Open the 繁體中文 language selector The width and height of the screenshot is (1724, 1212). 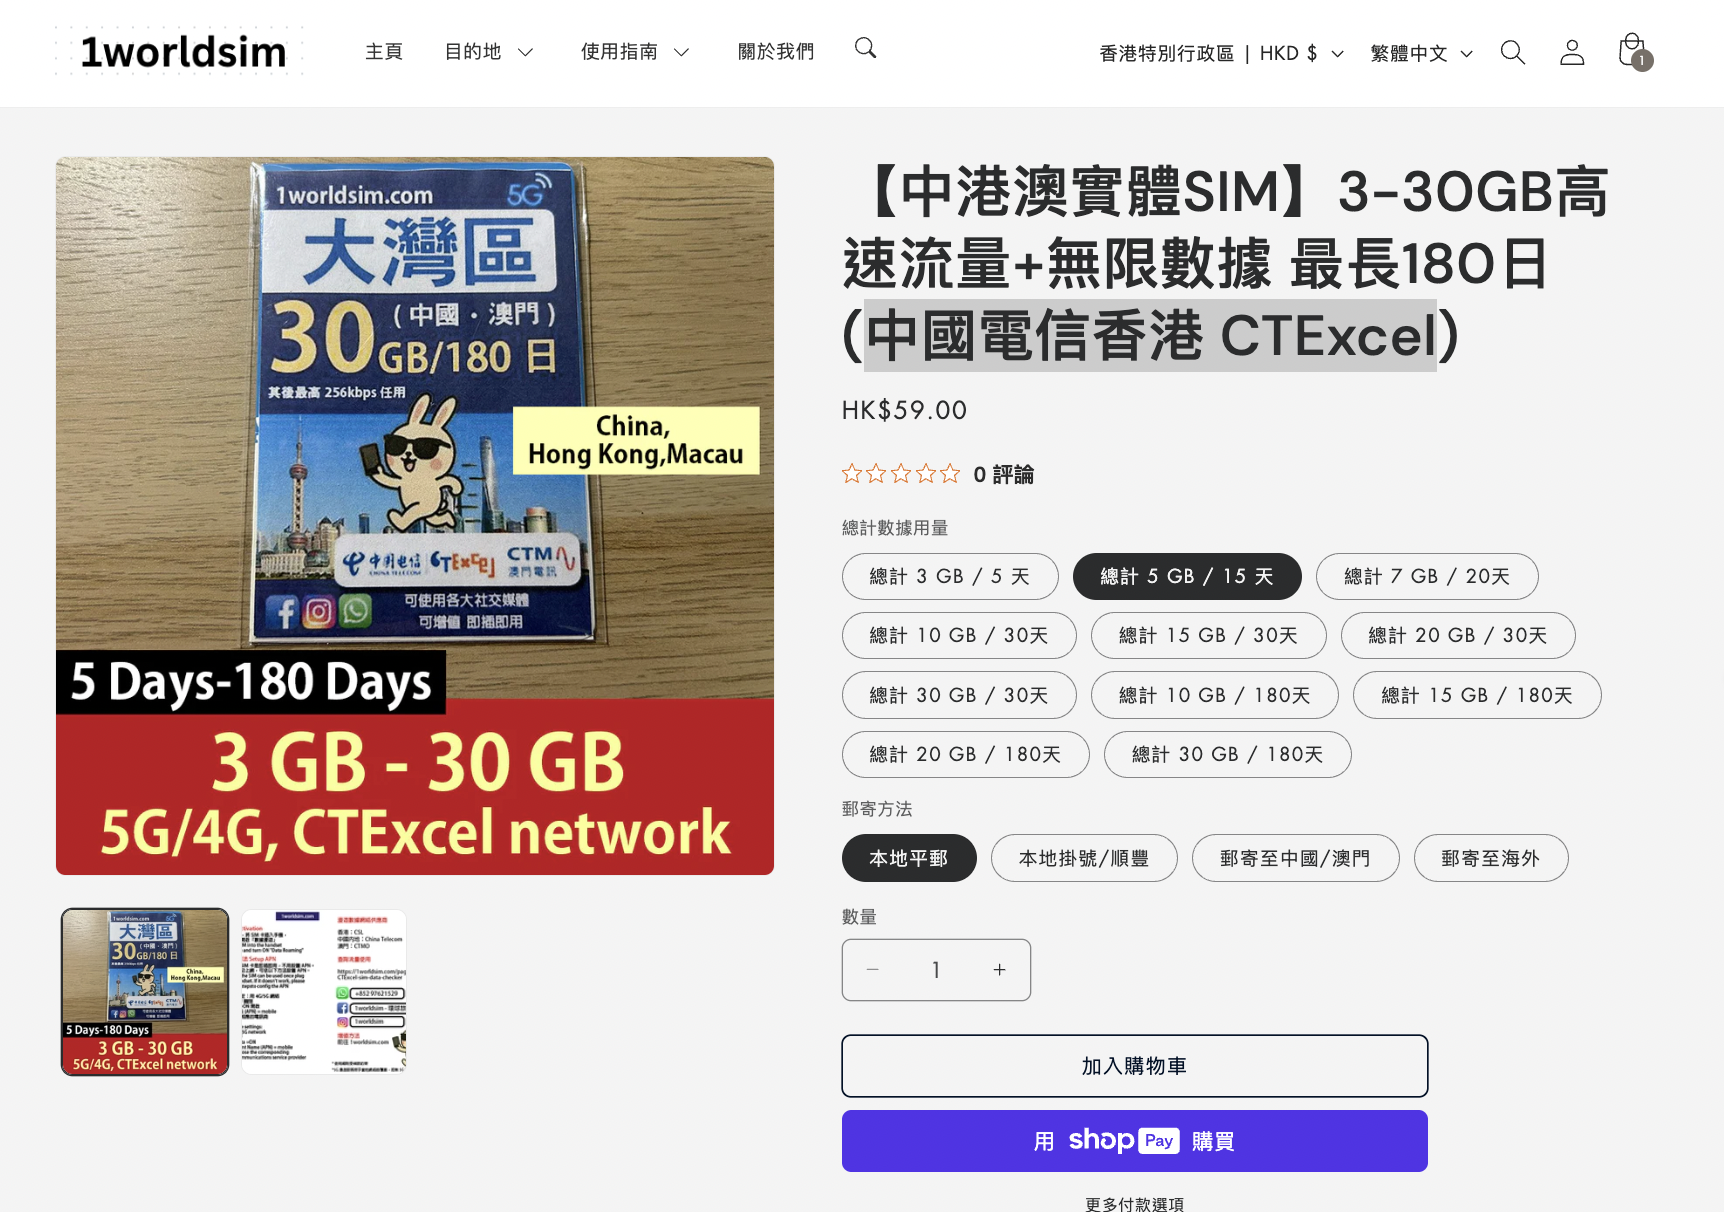[x=1421, y=53]
